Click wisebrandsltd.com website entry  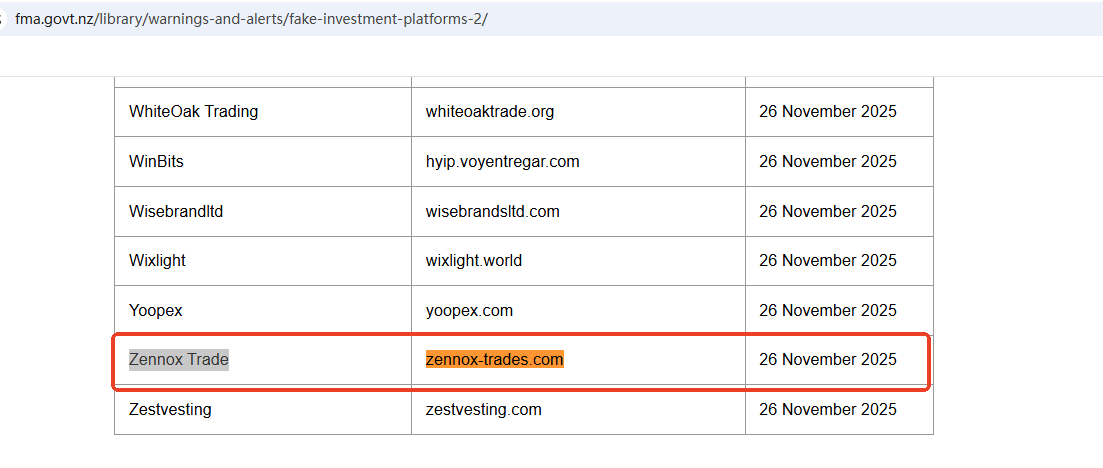492,211
